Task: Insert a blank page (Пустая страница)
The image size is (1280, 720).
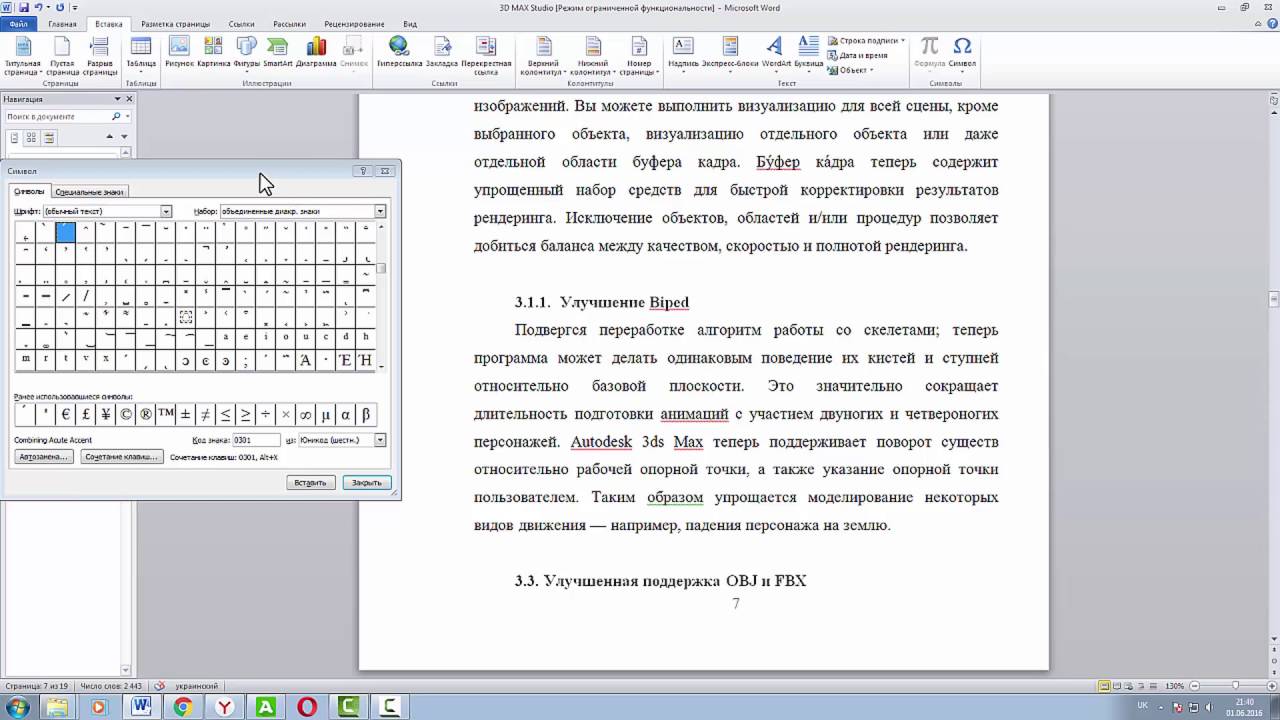Action: tap(62, 57)
